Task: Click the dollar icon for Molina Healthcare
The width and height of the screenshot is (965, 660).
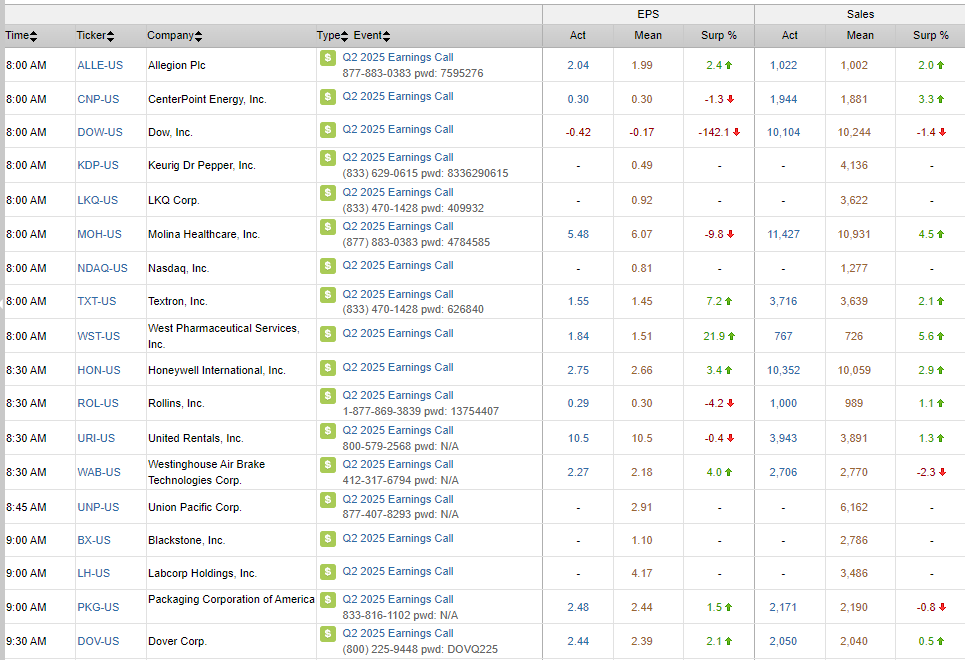Action: click(x=327, y=227)
